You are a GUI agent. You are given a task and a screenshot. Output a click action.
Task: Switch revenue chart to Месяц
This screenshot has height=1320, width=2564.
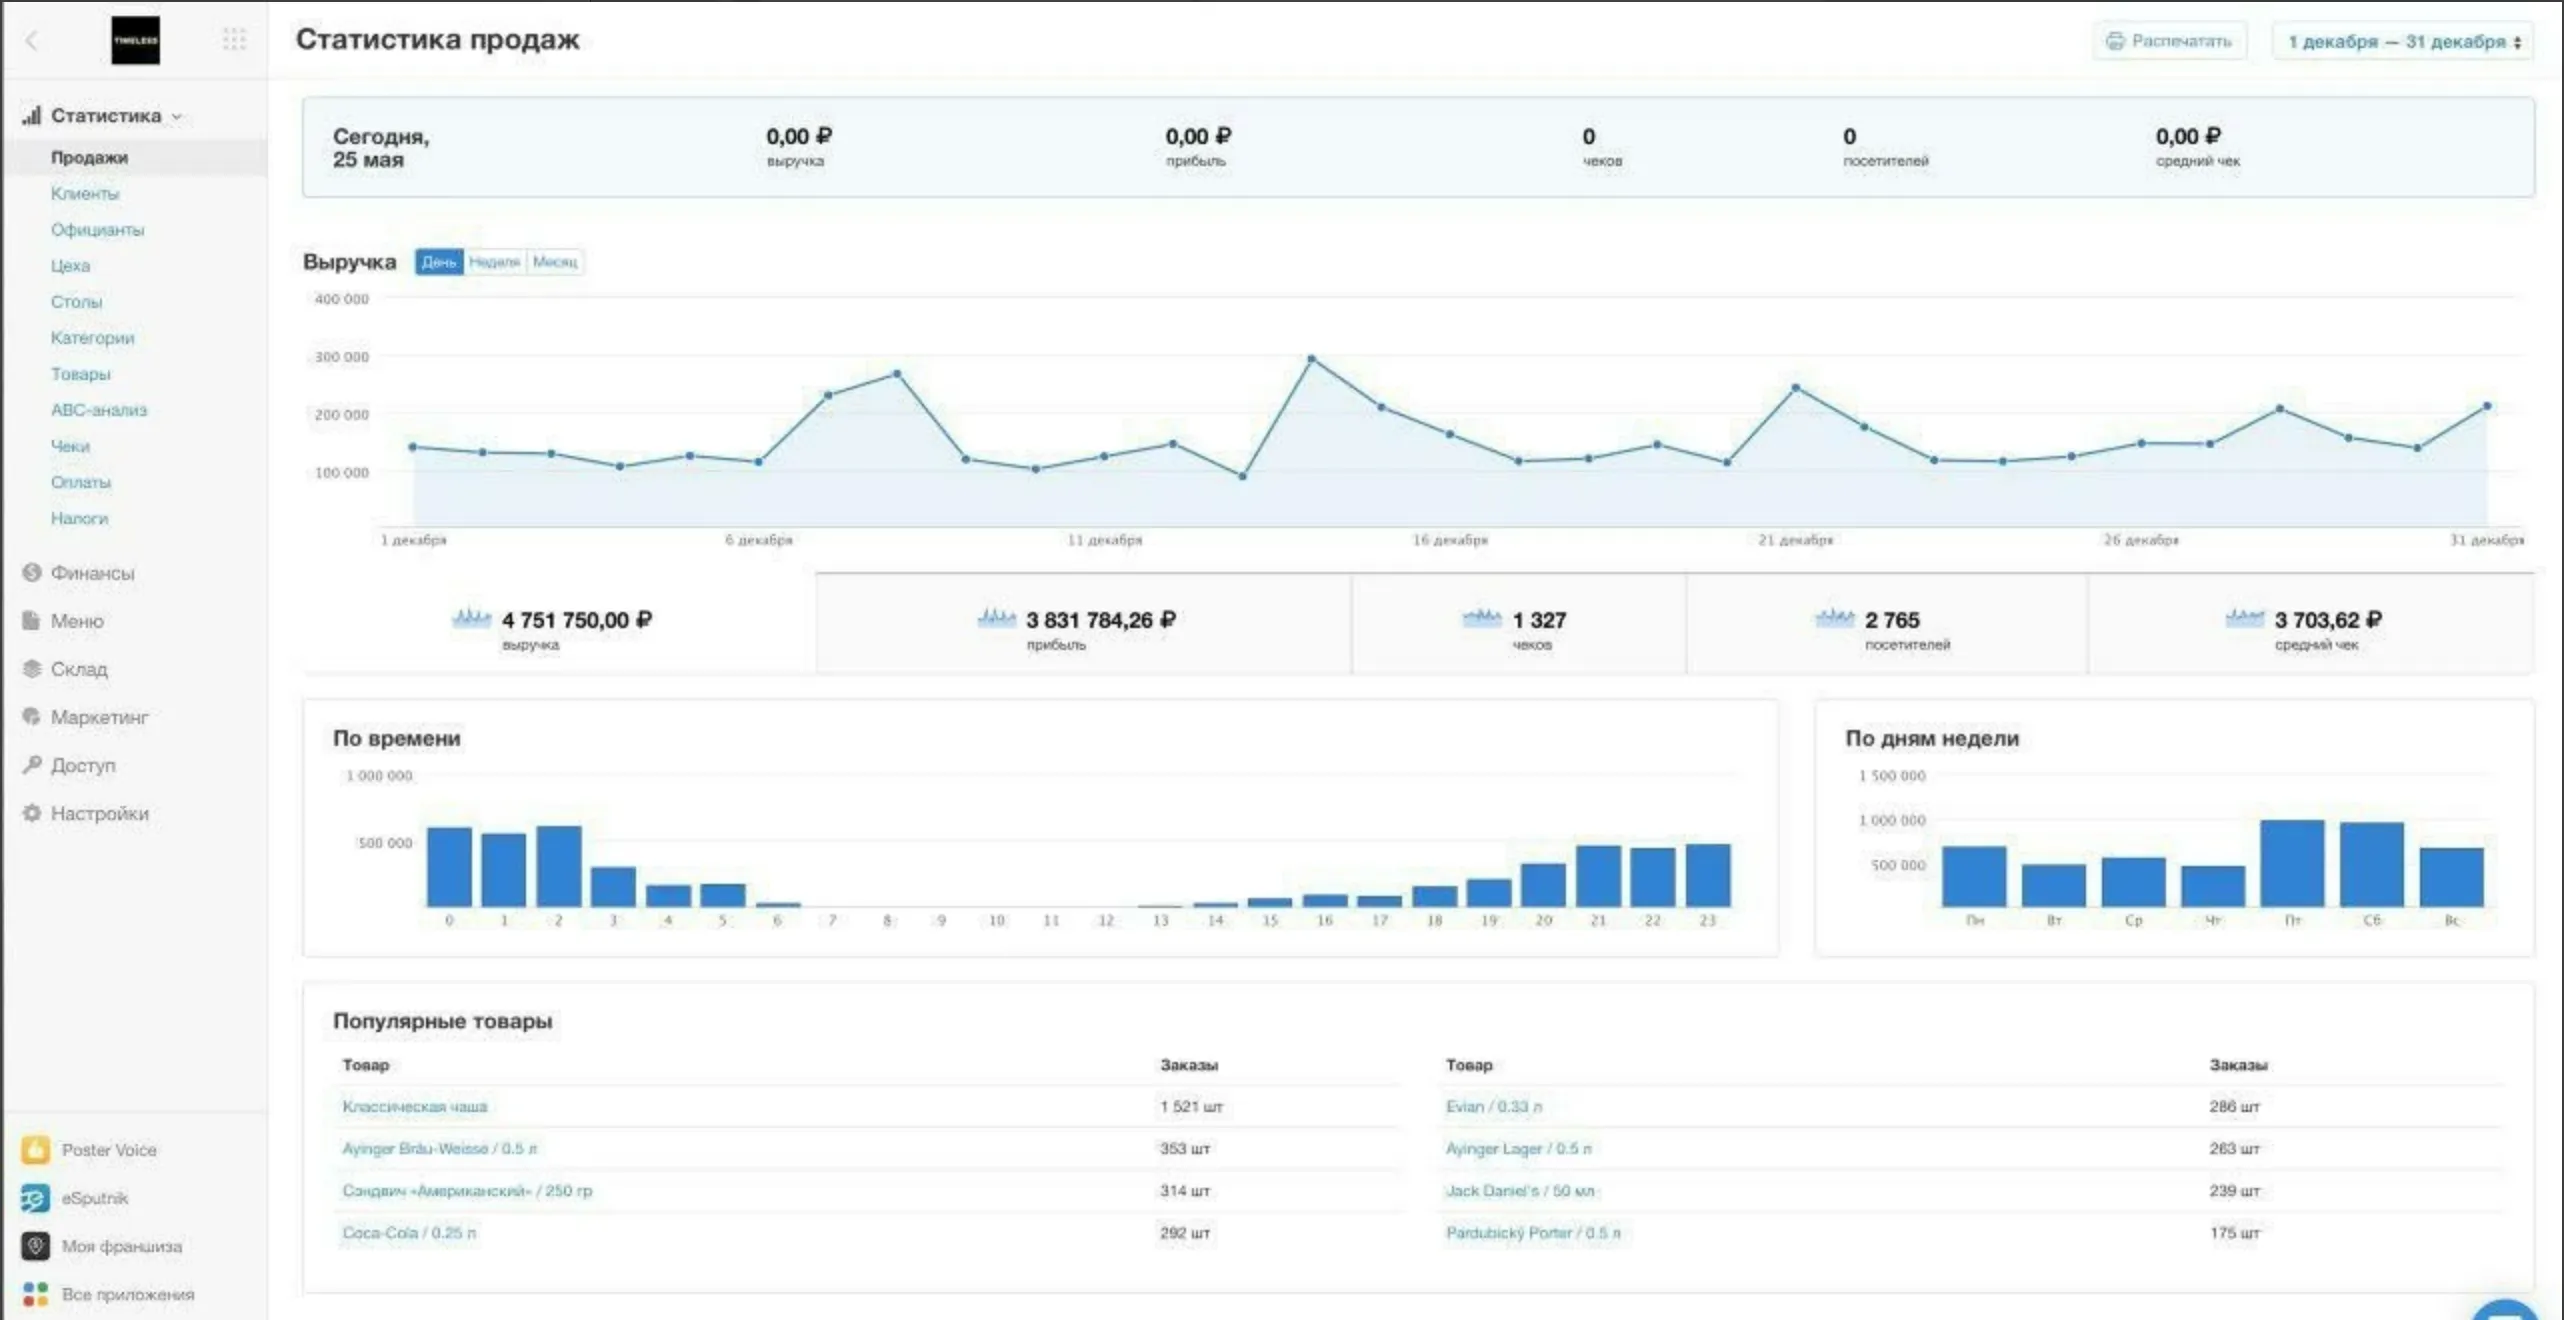pos(555,261)
